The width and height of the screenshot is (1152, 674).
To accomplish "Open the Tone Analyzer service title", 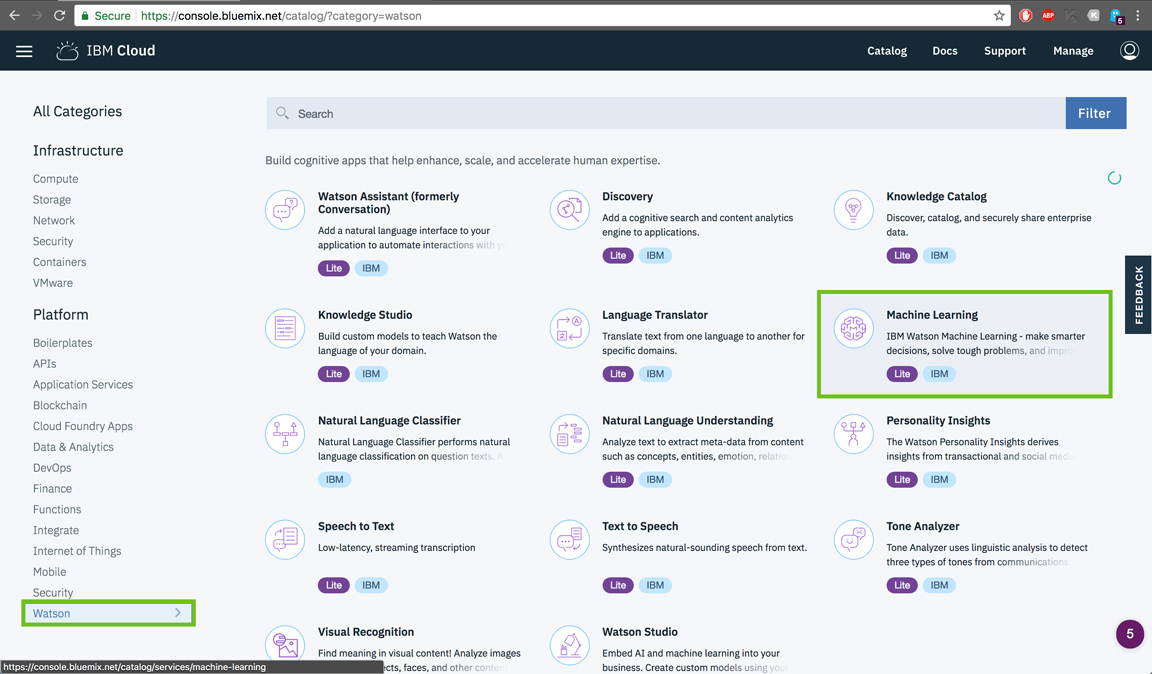I will 923,526.
